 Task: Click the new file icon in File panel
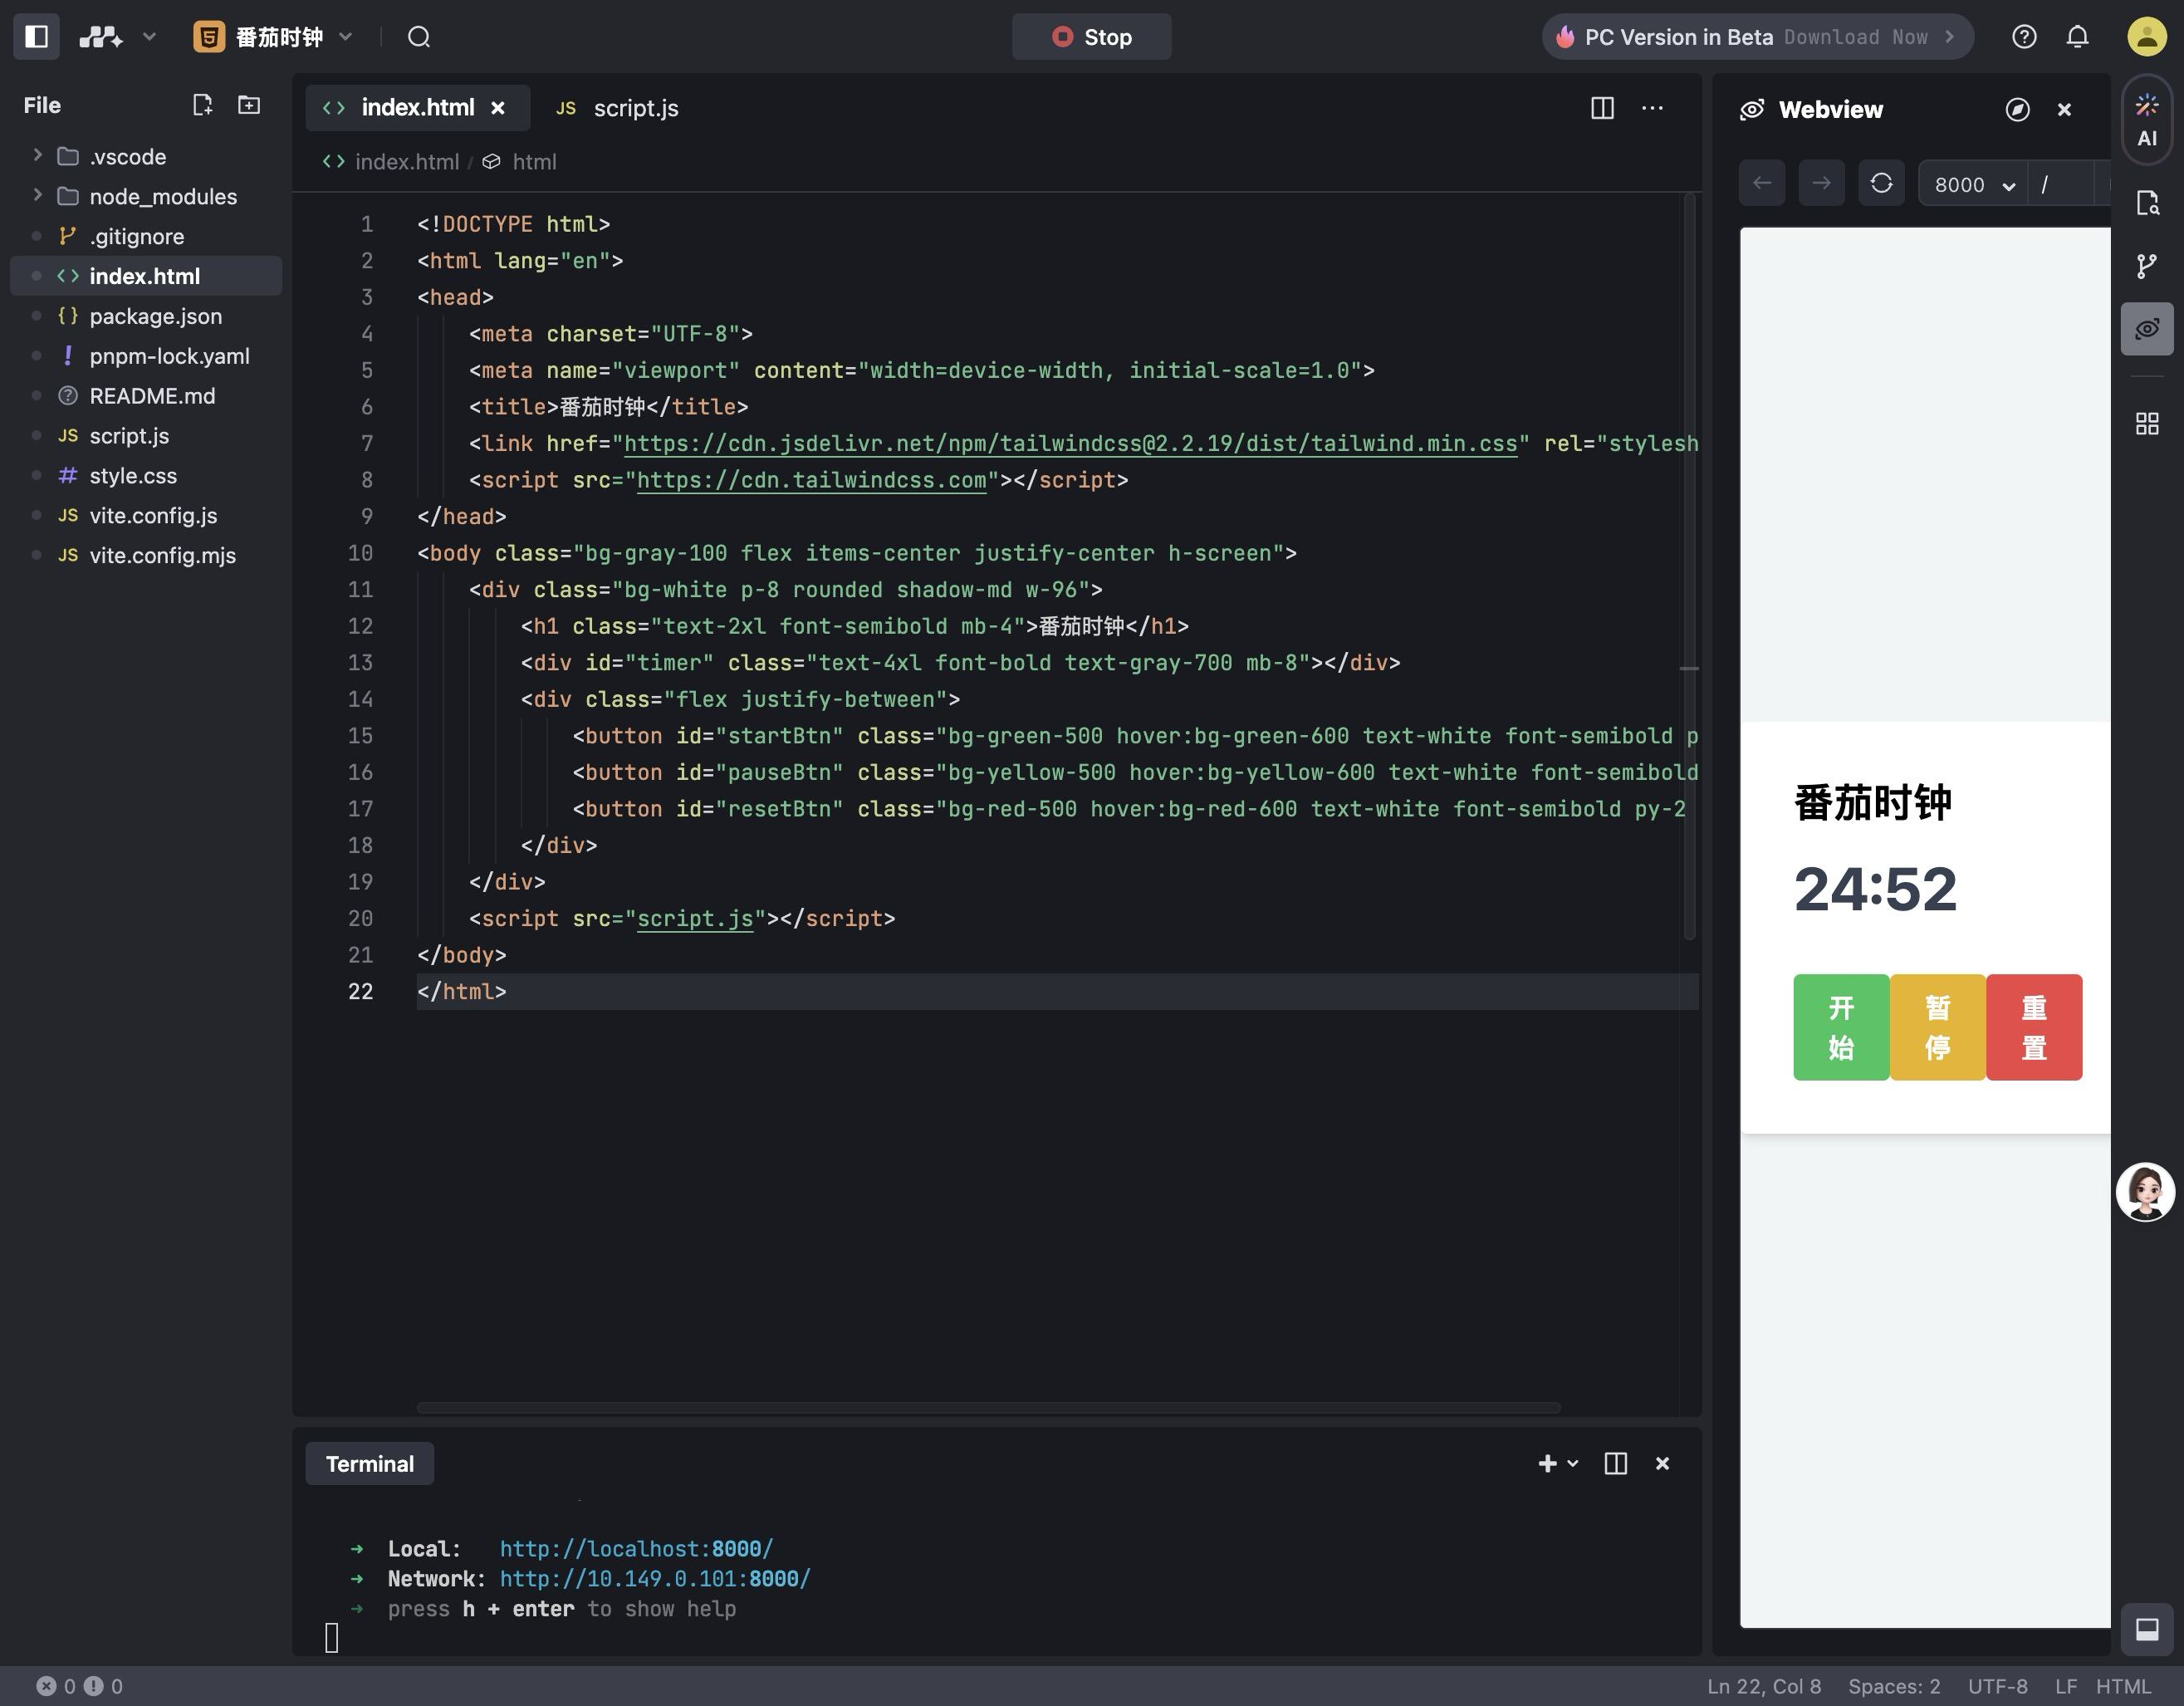[202, 105]
